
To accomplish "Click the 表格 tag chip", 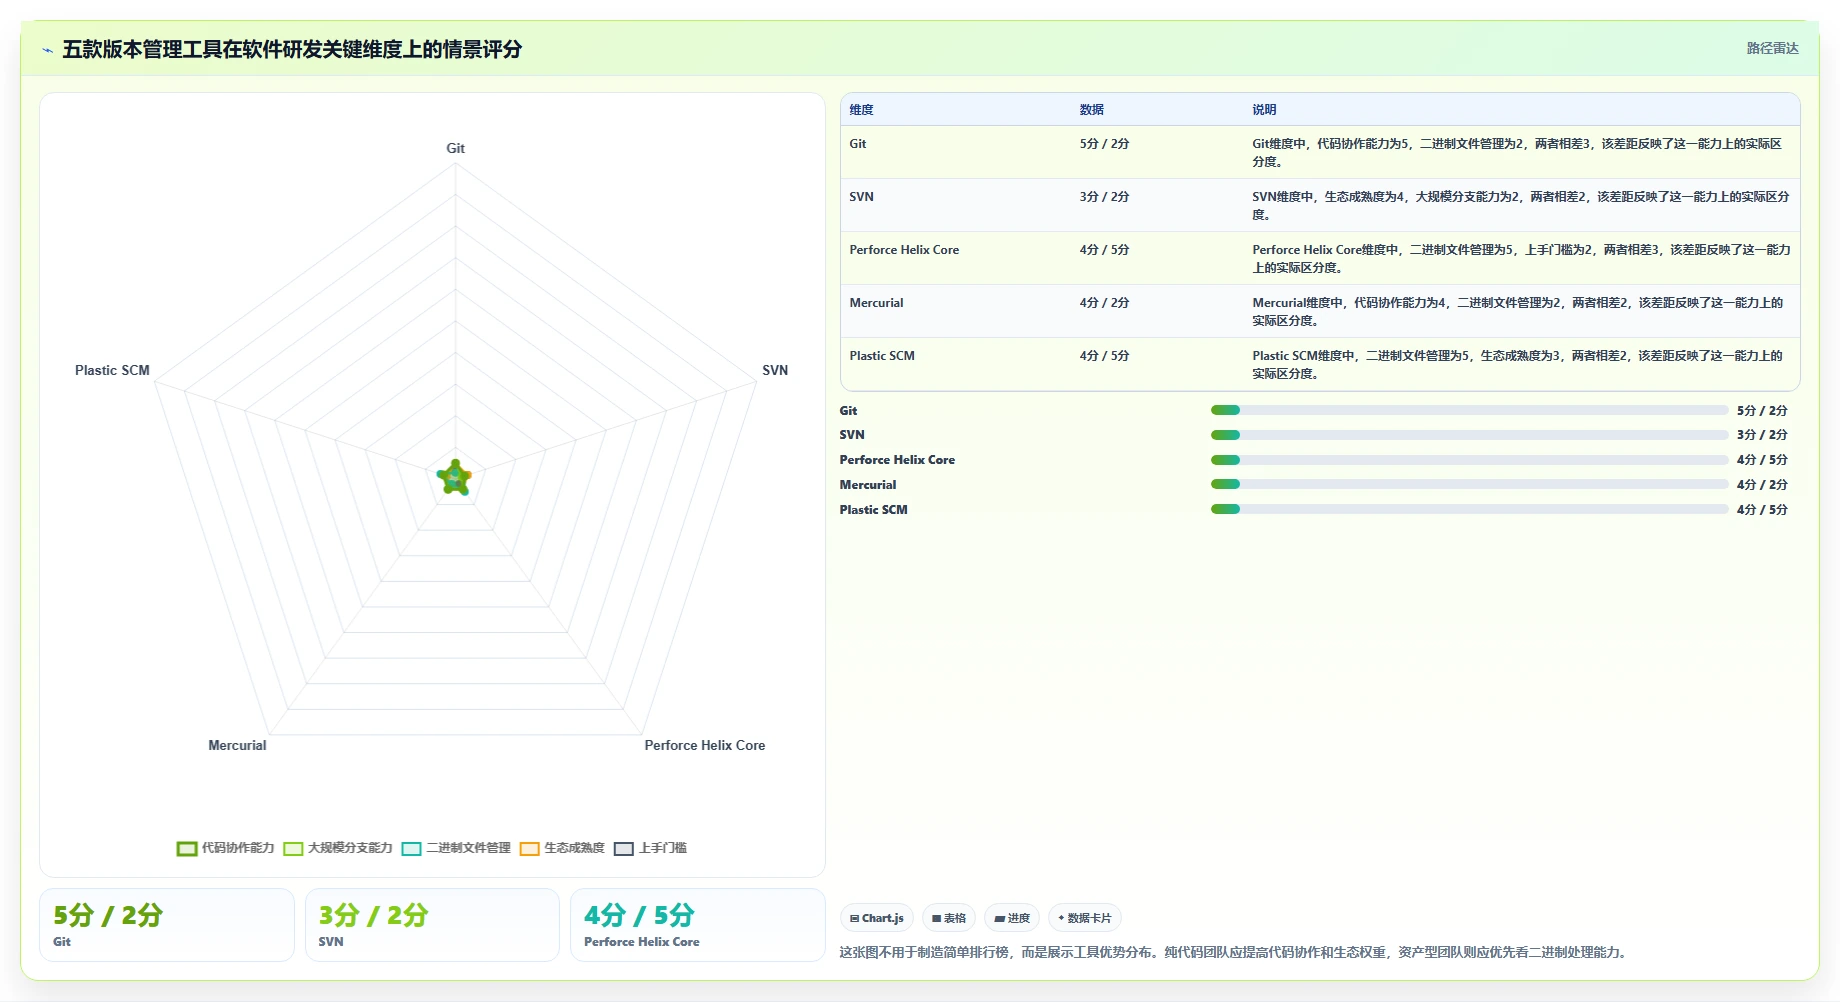I will click(949, 918).
